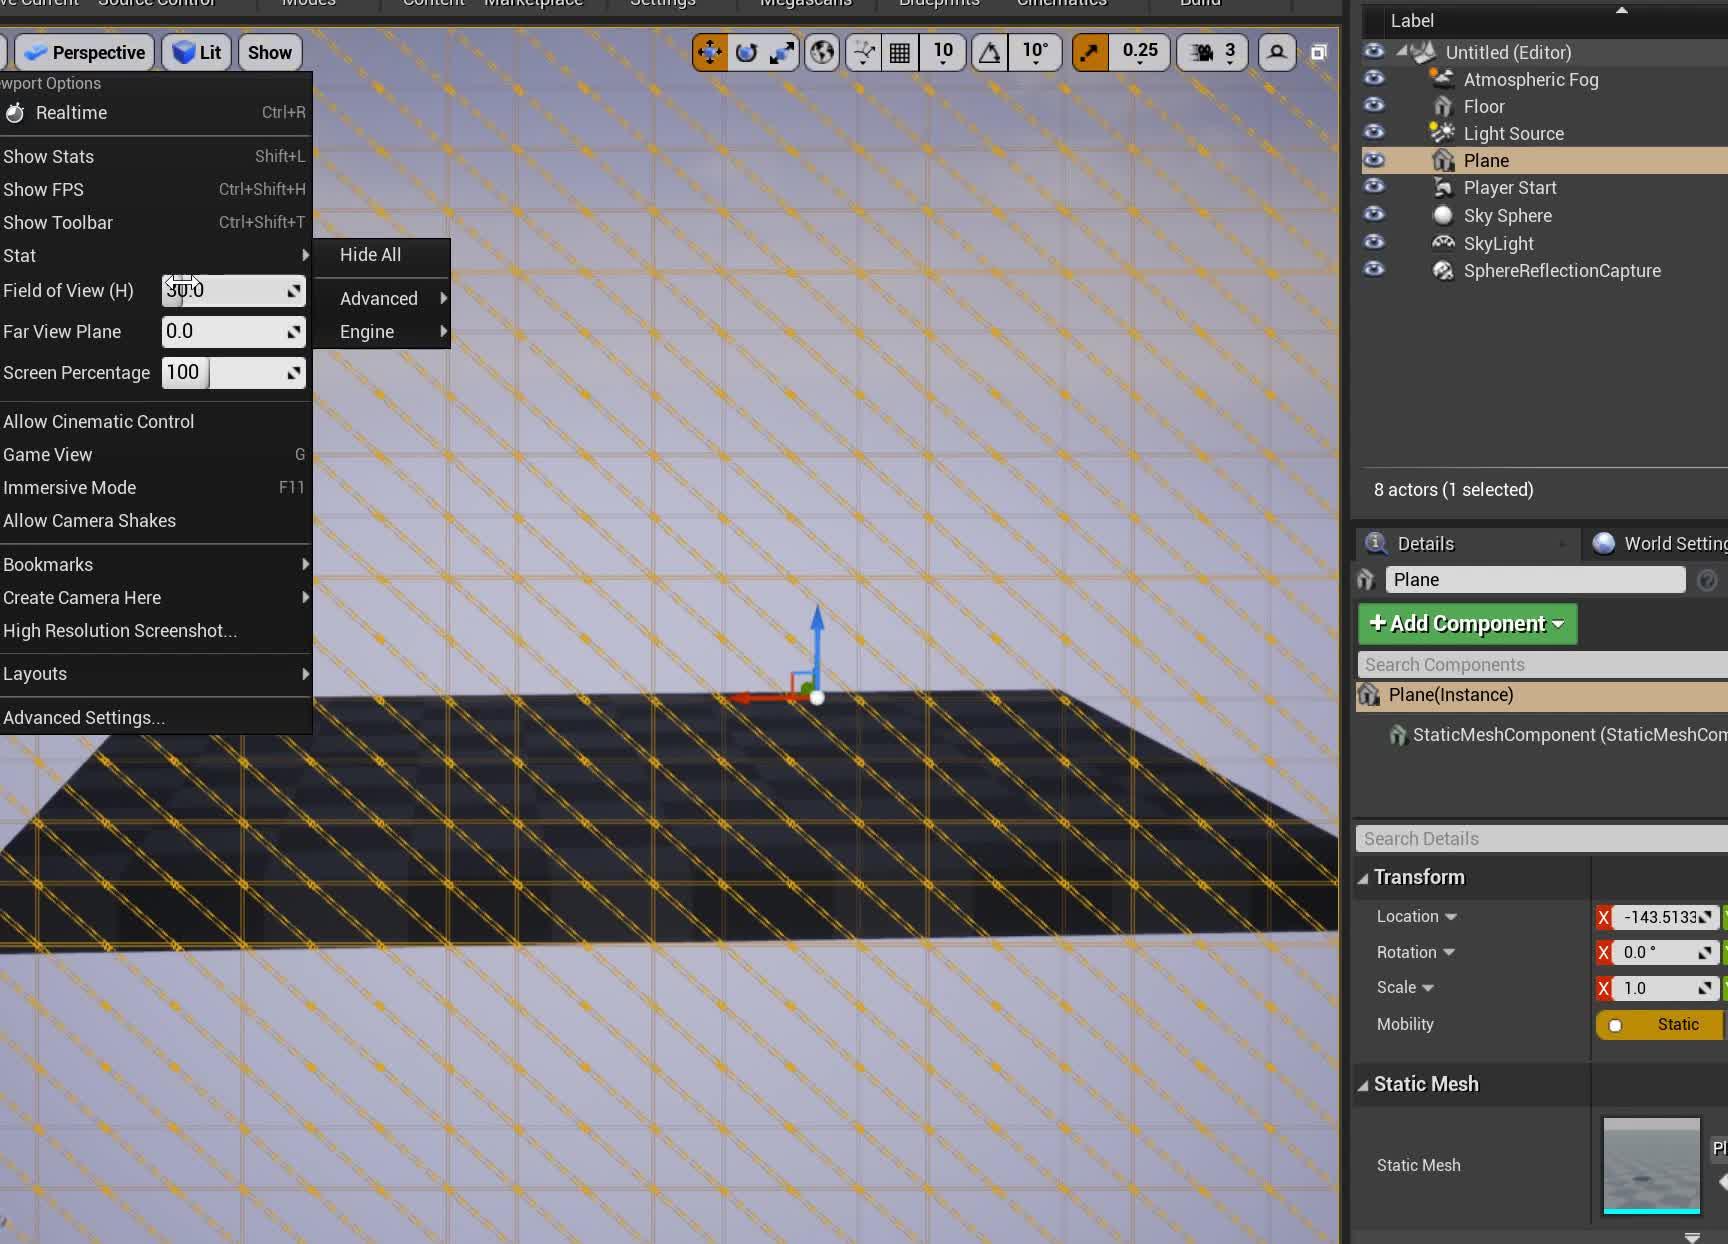This screenshot has height=1244, width=1728.
Task: Enable grid snapping icon
Action: pyautogui.click(x=899, y=52)
